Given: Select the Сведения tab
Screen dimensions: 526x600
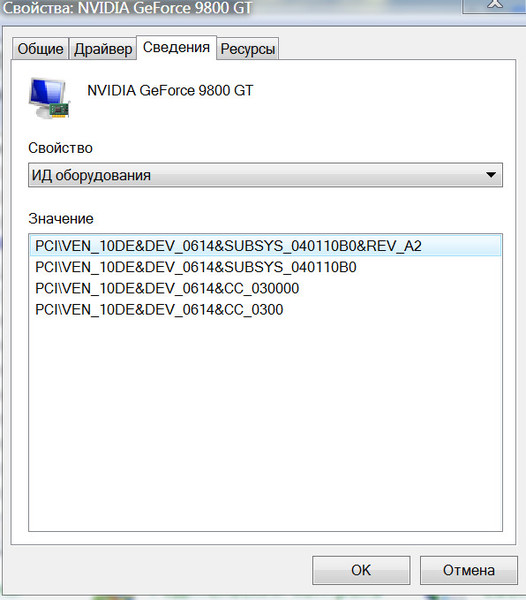Looking at the screenshot, I should (176, 47).
